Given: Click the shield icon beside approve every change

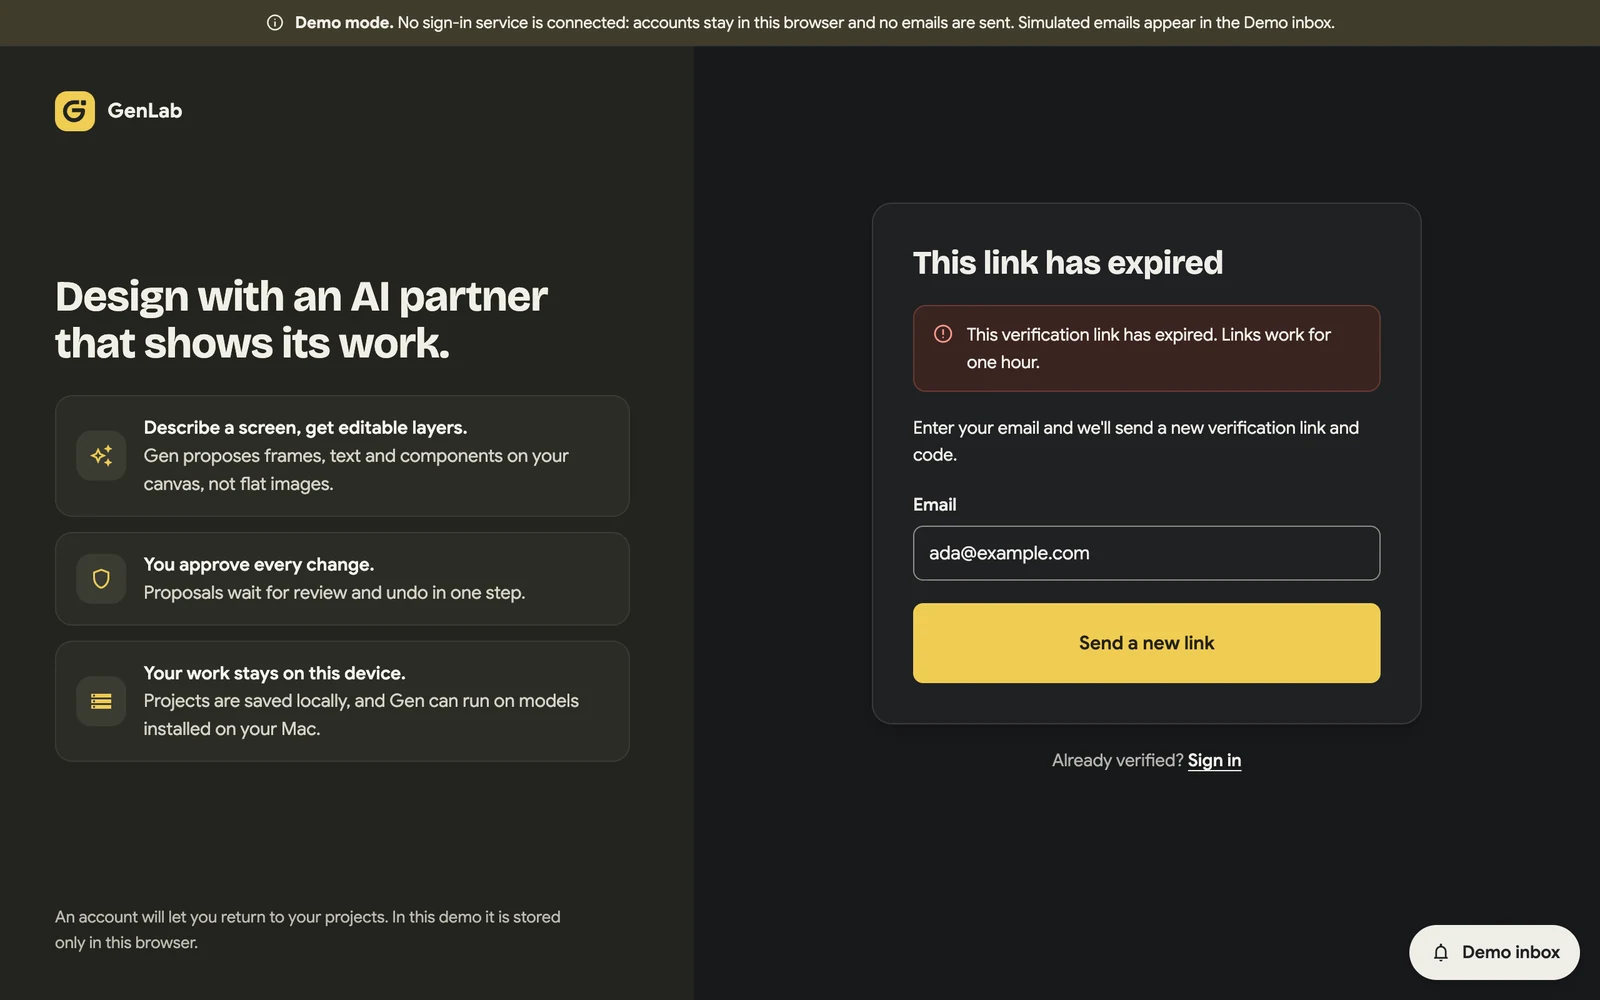Looking at the screenshot, I should [x=101, y=579].
